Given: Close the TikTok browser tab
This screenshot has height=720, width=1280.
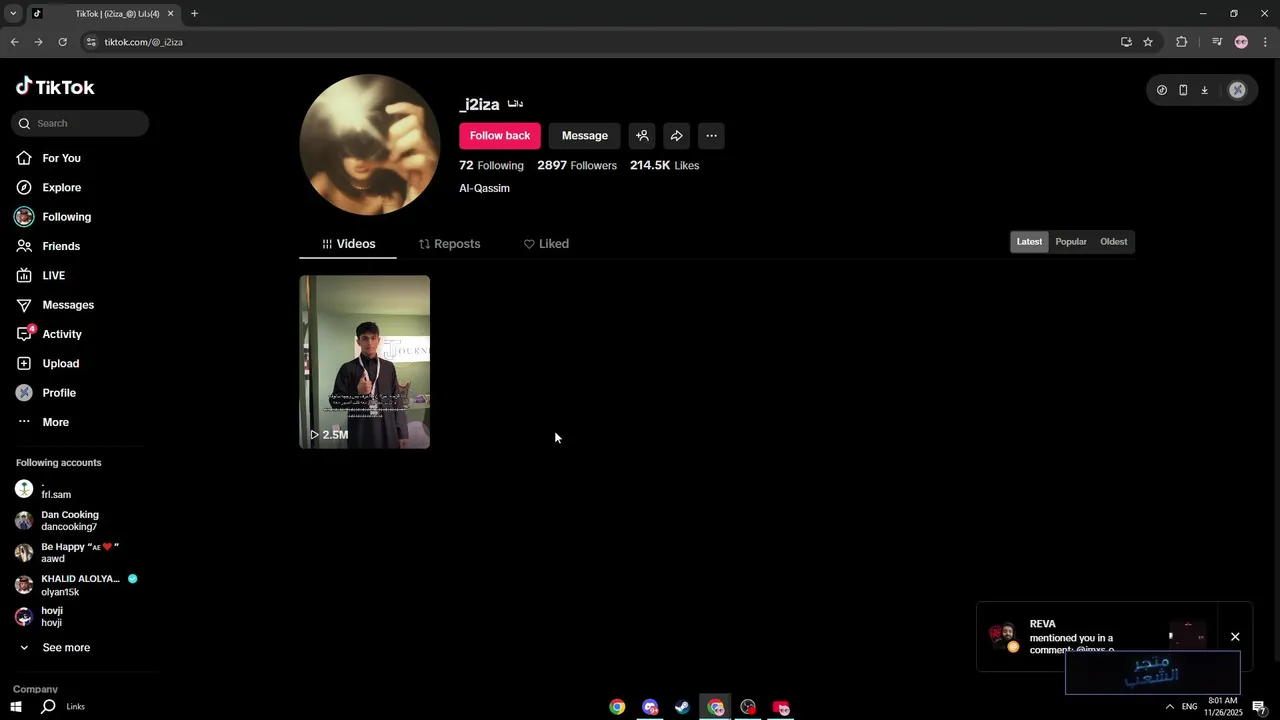Looking at the screenshot, I should (170, 14).
